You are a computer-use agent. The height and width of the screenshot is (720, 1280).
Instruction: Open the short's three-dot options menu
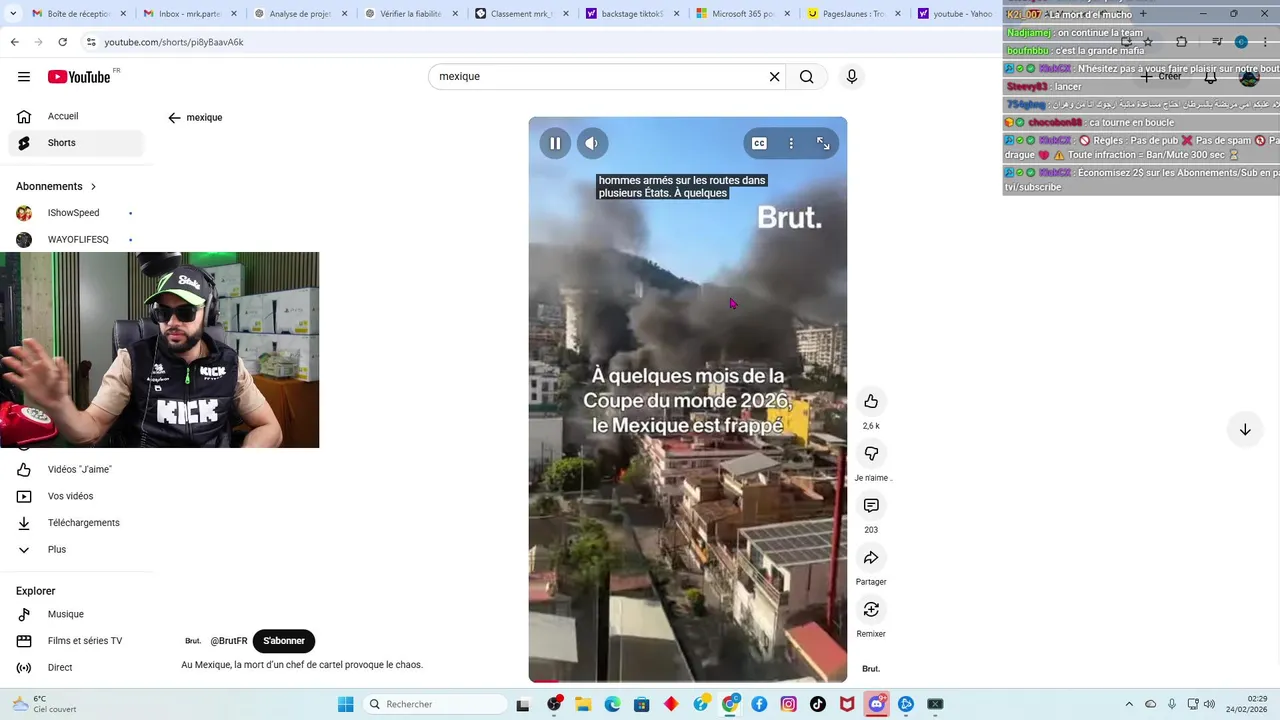point(791,143)
